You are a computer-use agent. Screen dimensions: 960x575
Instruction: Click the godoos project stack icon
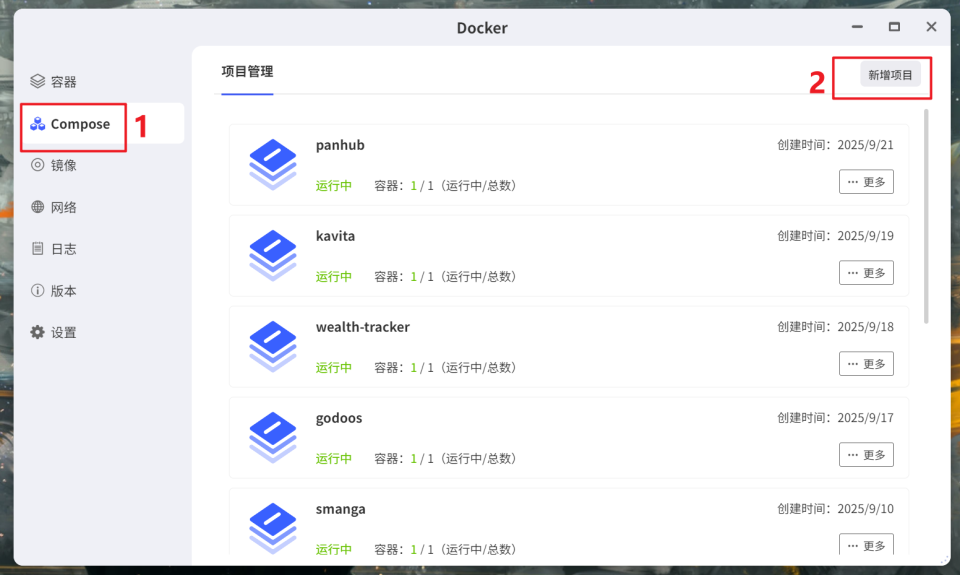[x=273, y=437]
